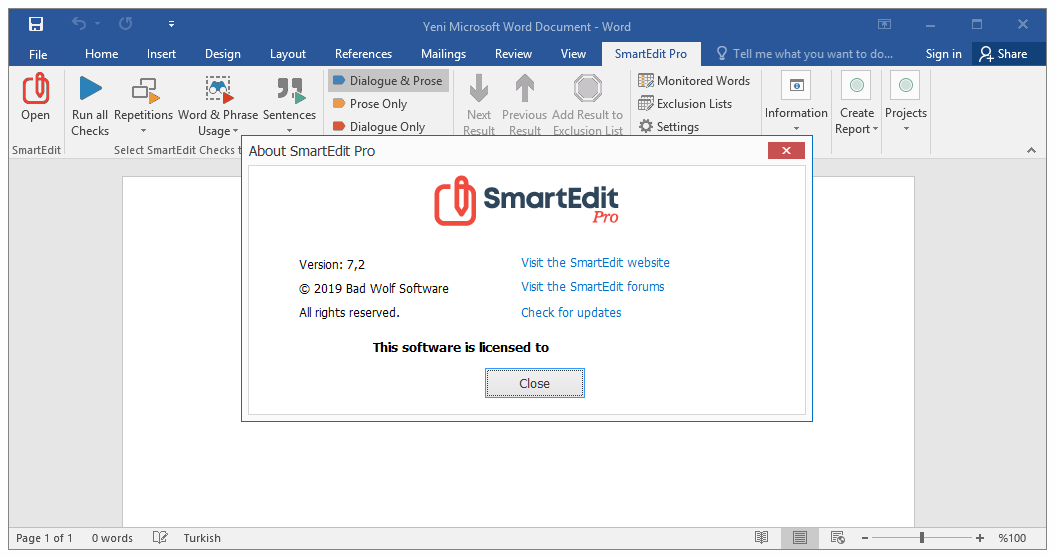Click the 0 words count
Screen dimensions: 1055x558
(x=112, y=538)
